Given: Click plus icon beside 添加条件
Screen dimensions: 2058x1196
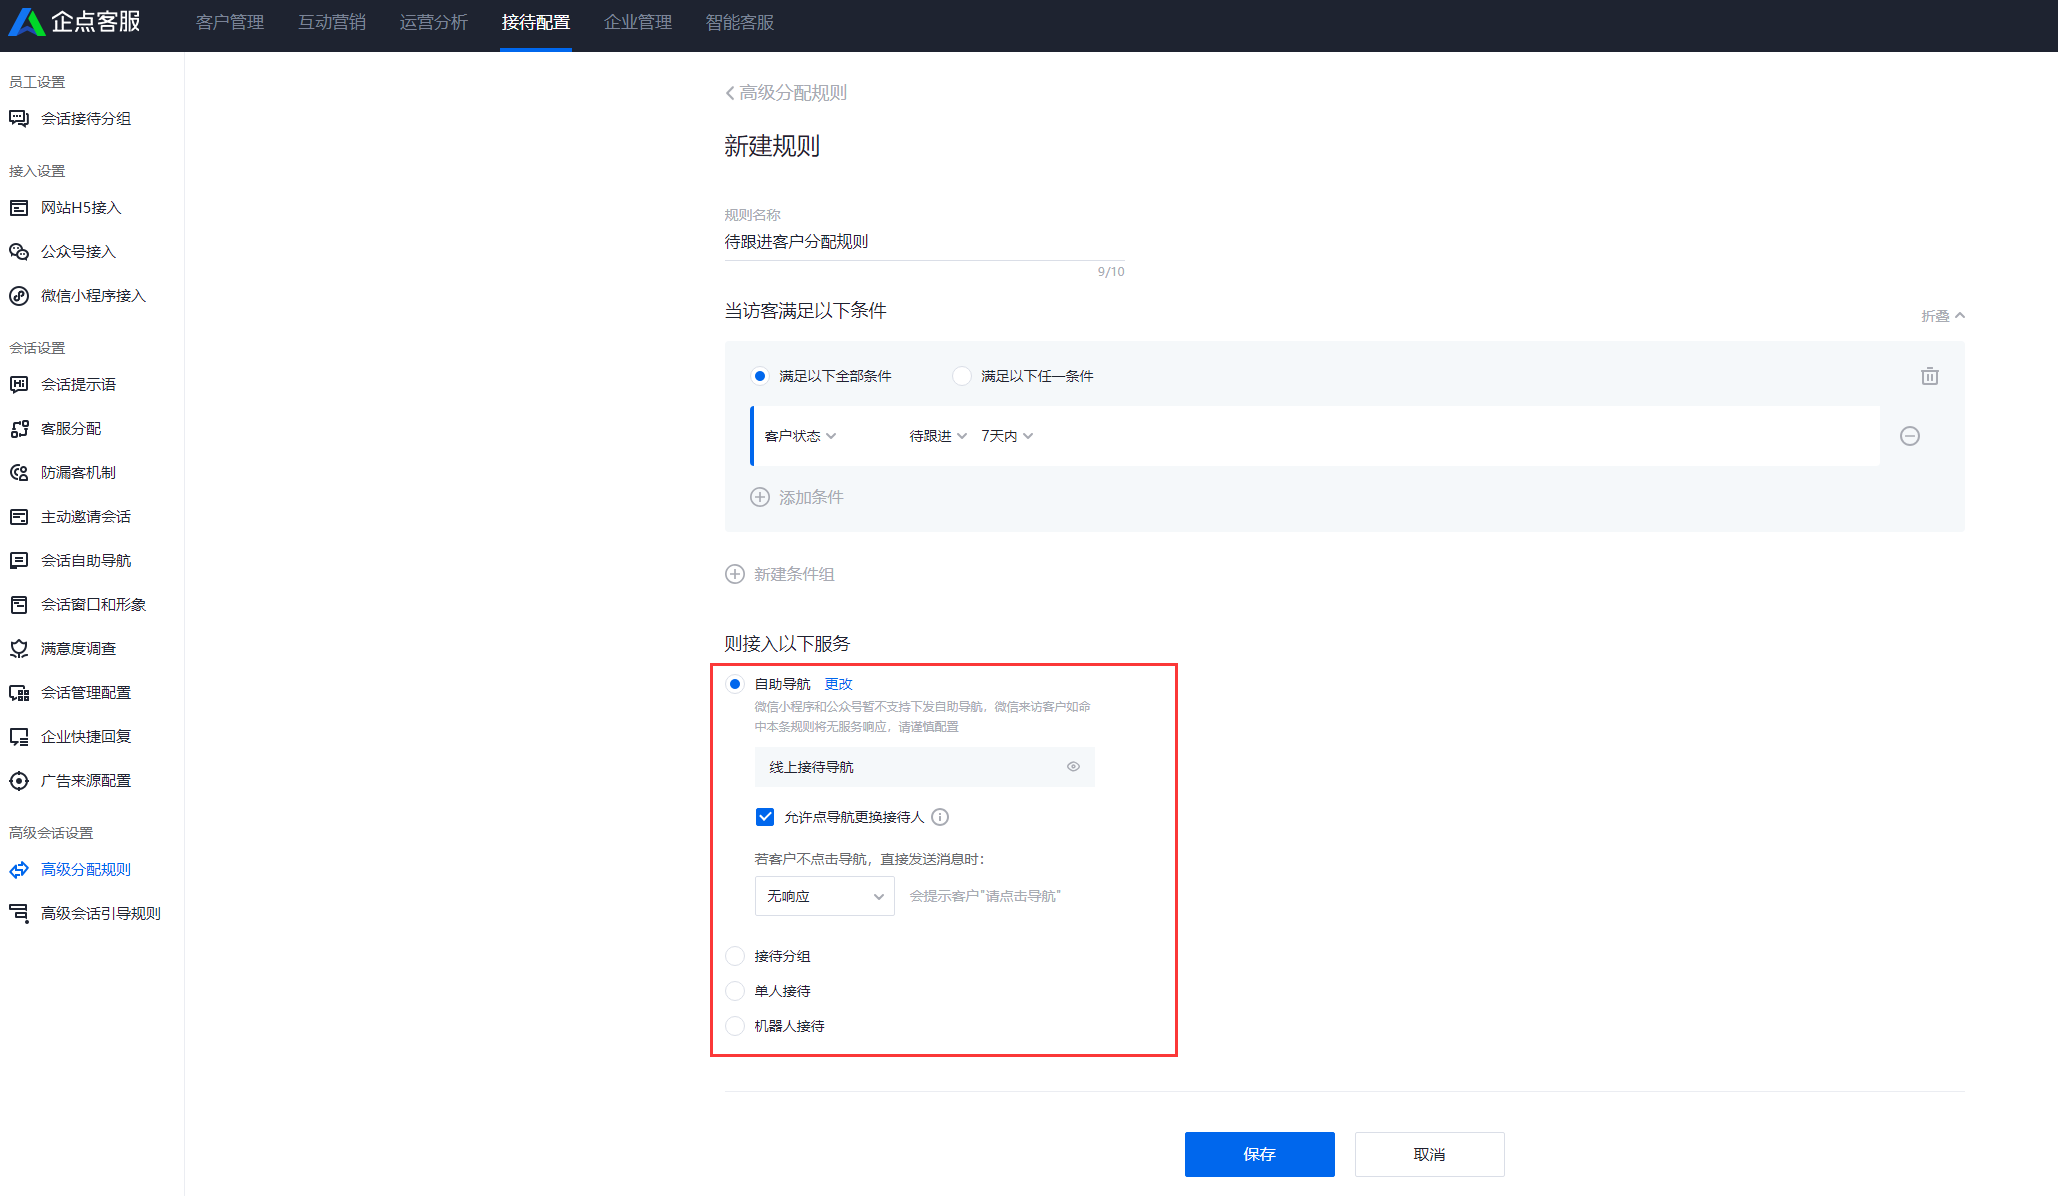Looking at the screenshot, I should point(760,497).
